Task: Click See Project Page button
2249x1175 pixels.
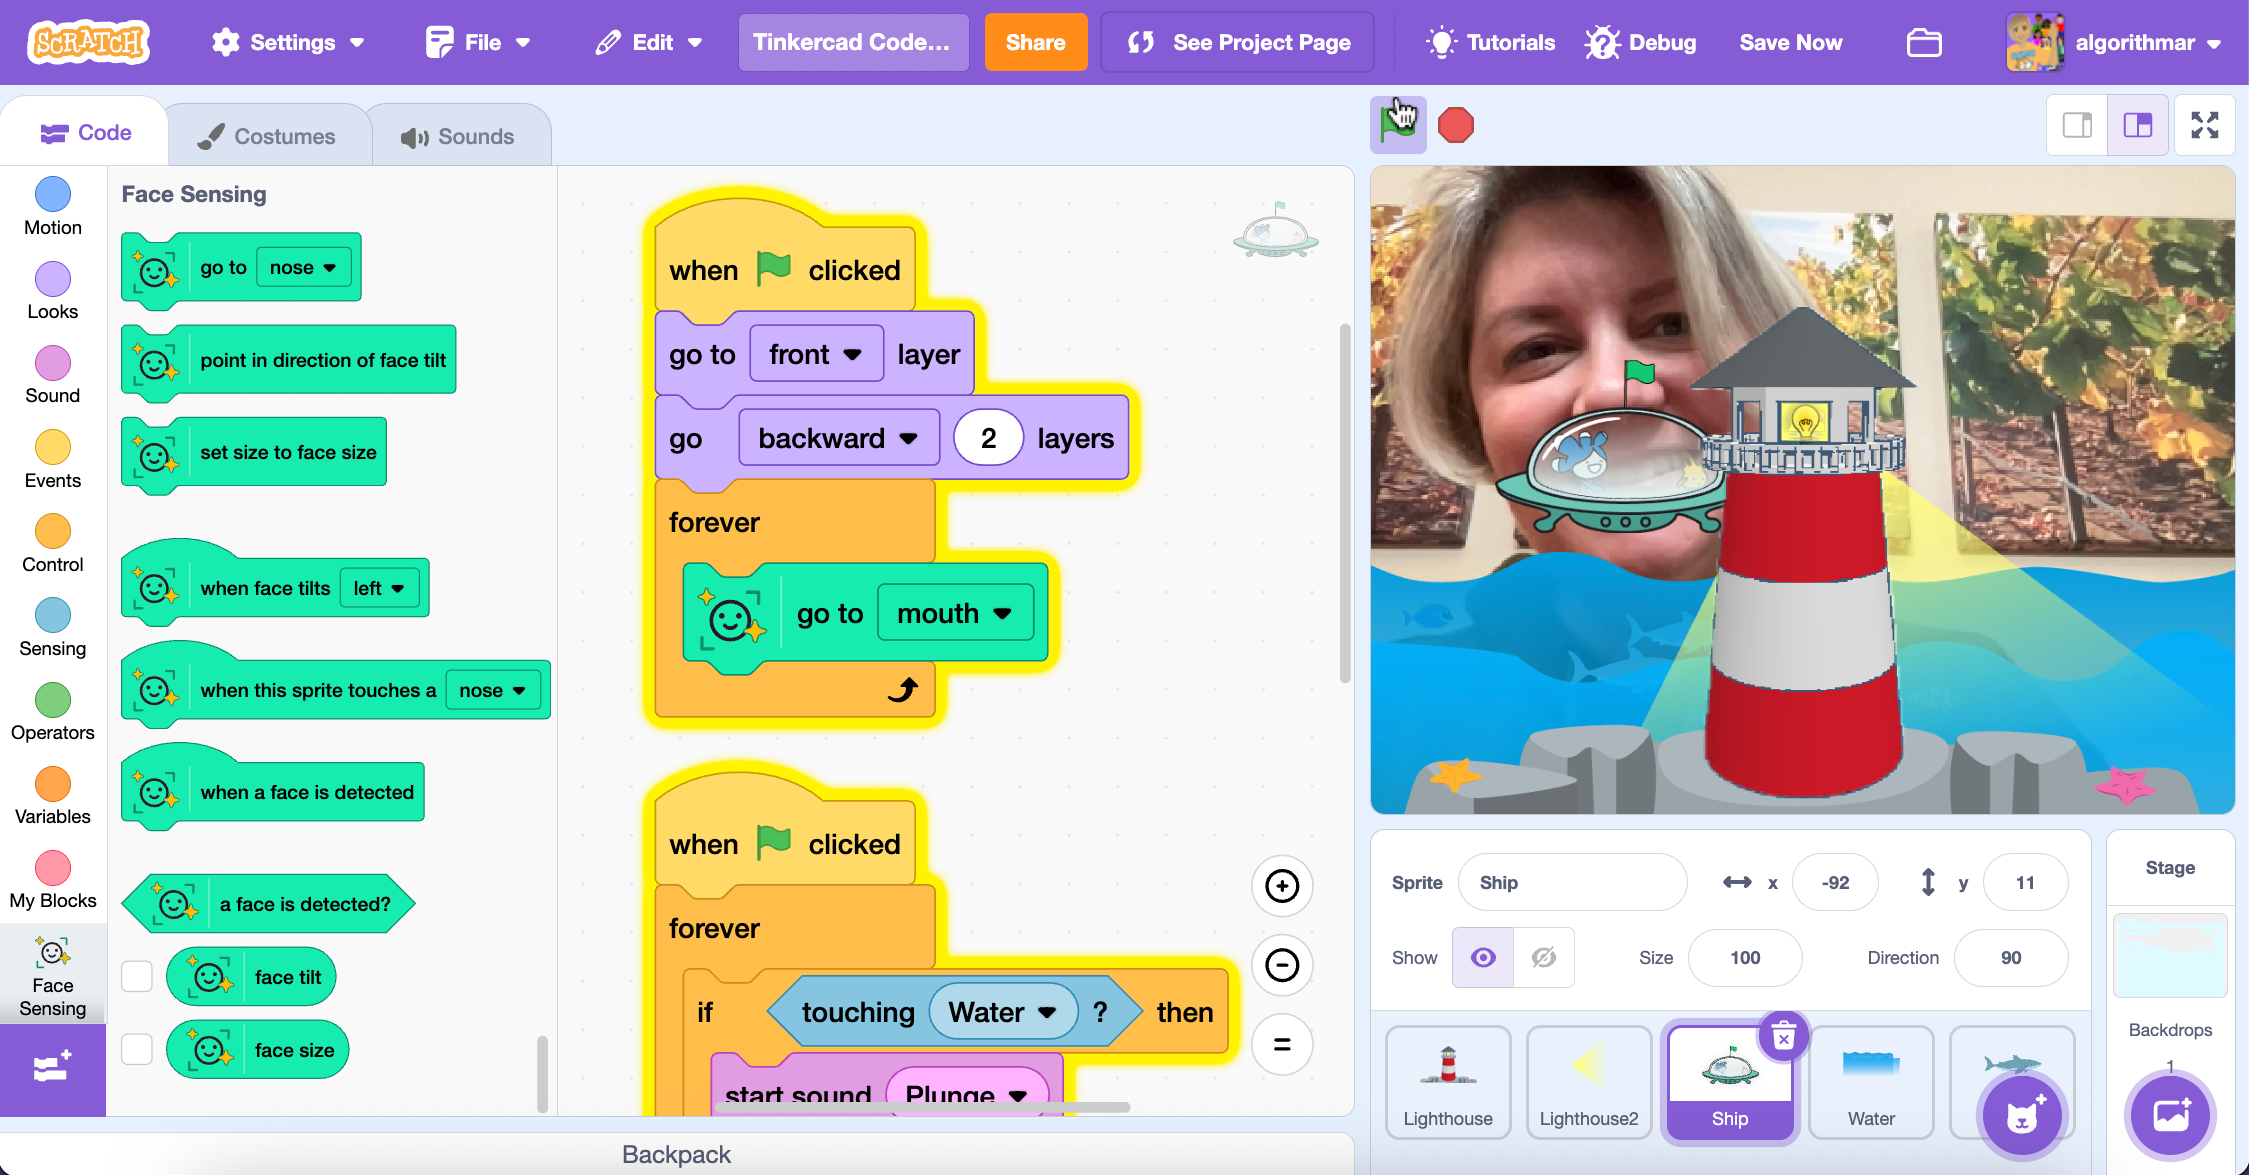Action: point(1238,43)
